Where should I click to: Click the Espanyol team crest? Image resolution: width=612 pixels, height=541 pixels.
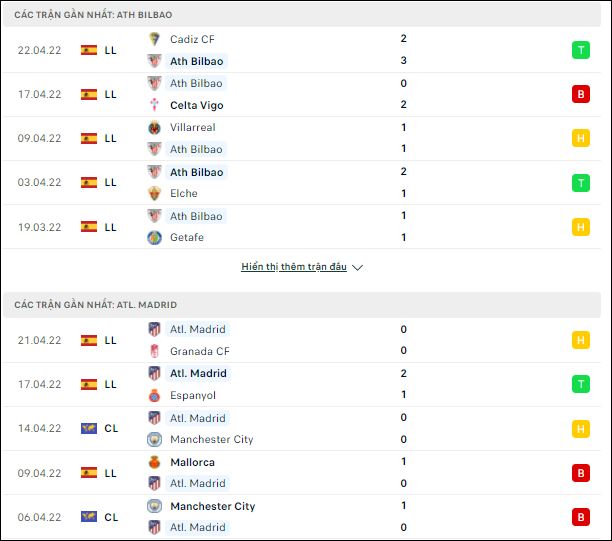coord(155,395)
